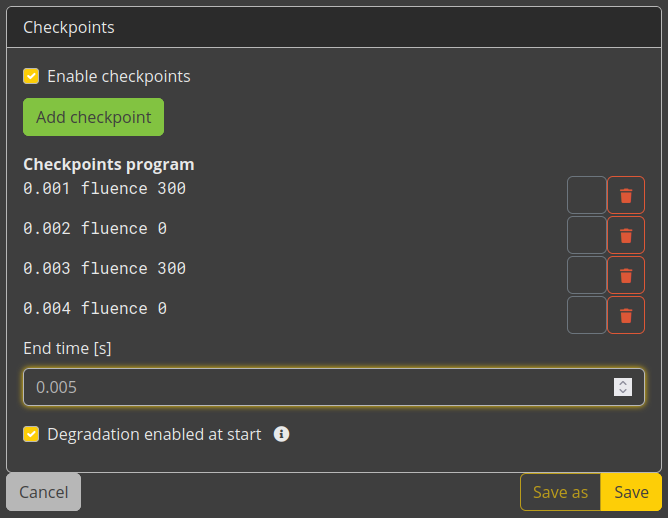Image resolution: width=668 pixels, height=518 pixels.
Task: Click blank button beside 0.004 checkpoint trash
Action: pos(587,315)
